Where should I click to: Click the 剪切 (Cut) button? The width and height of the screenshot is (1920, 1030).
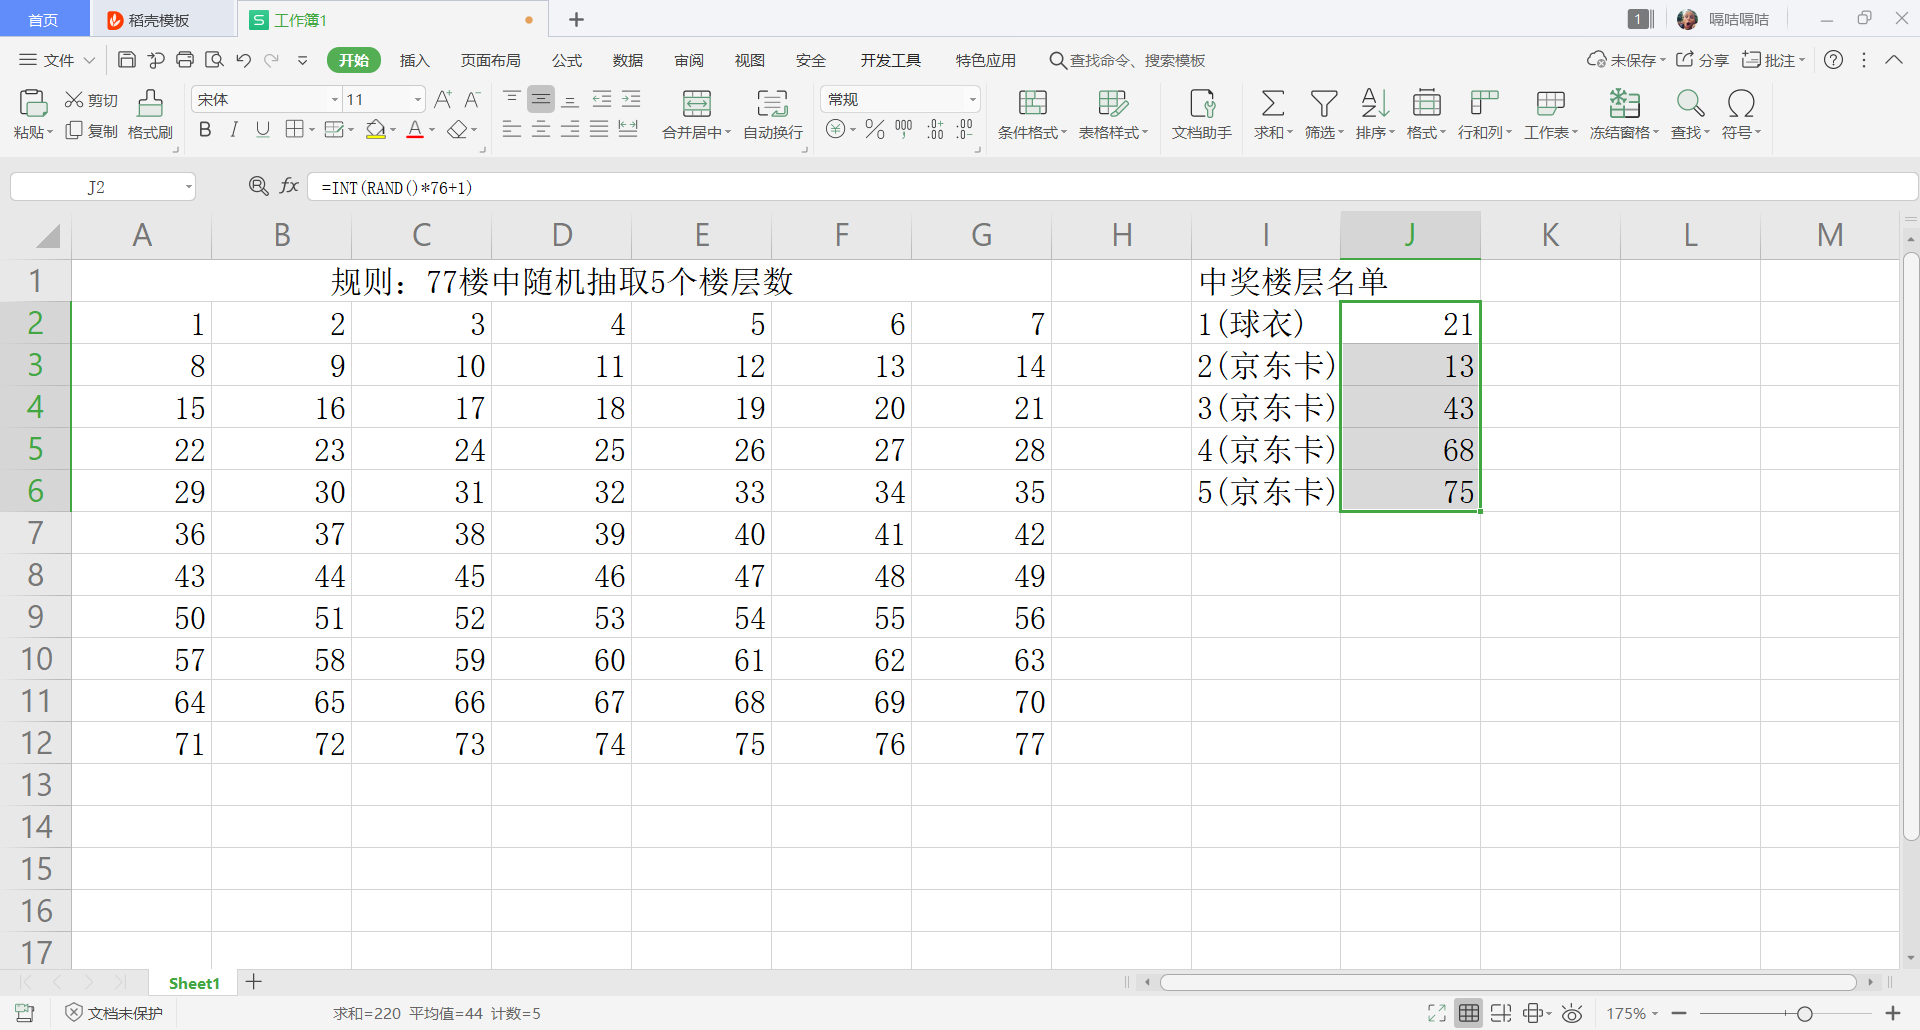[x=92, y=100]
